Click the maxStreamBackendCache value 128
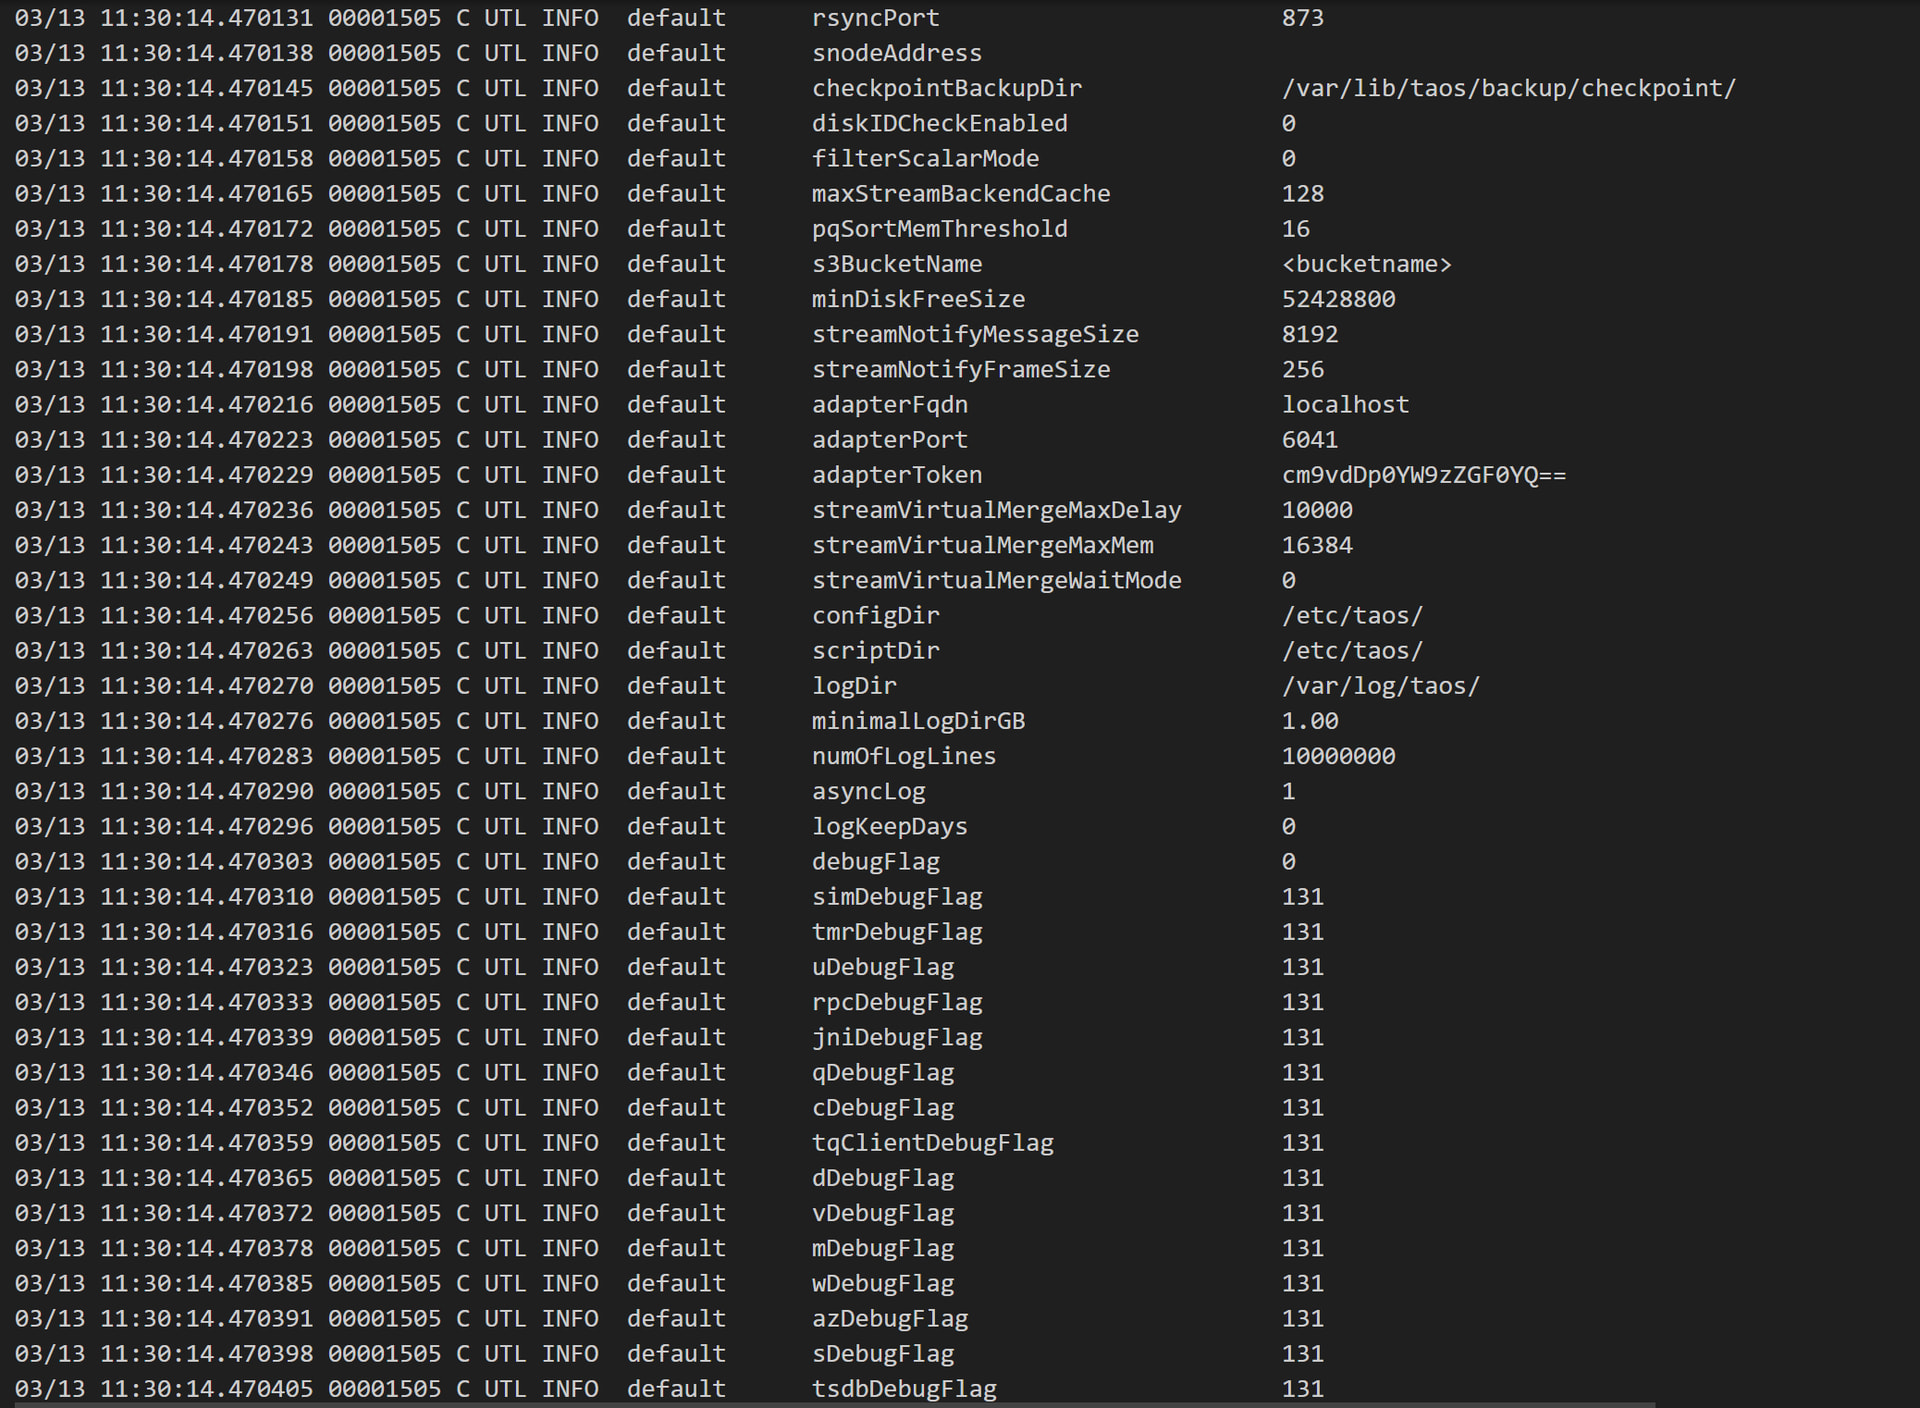This screenshot has height=1408, width=1920. coord(1302,194)
